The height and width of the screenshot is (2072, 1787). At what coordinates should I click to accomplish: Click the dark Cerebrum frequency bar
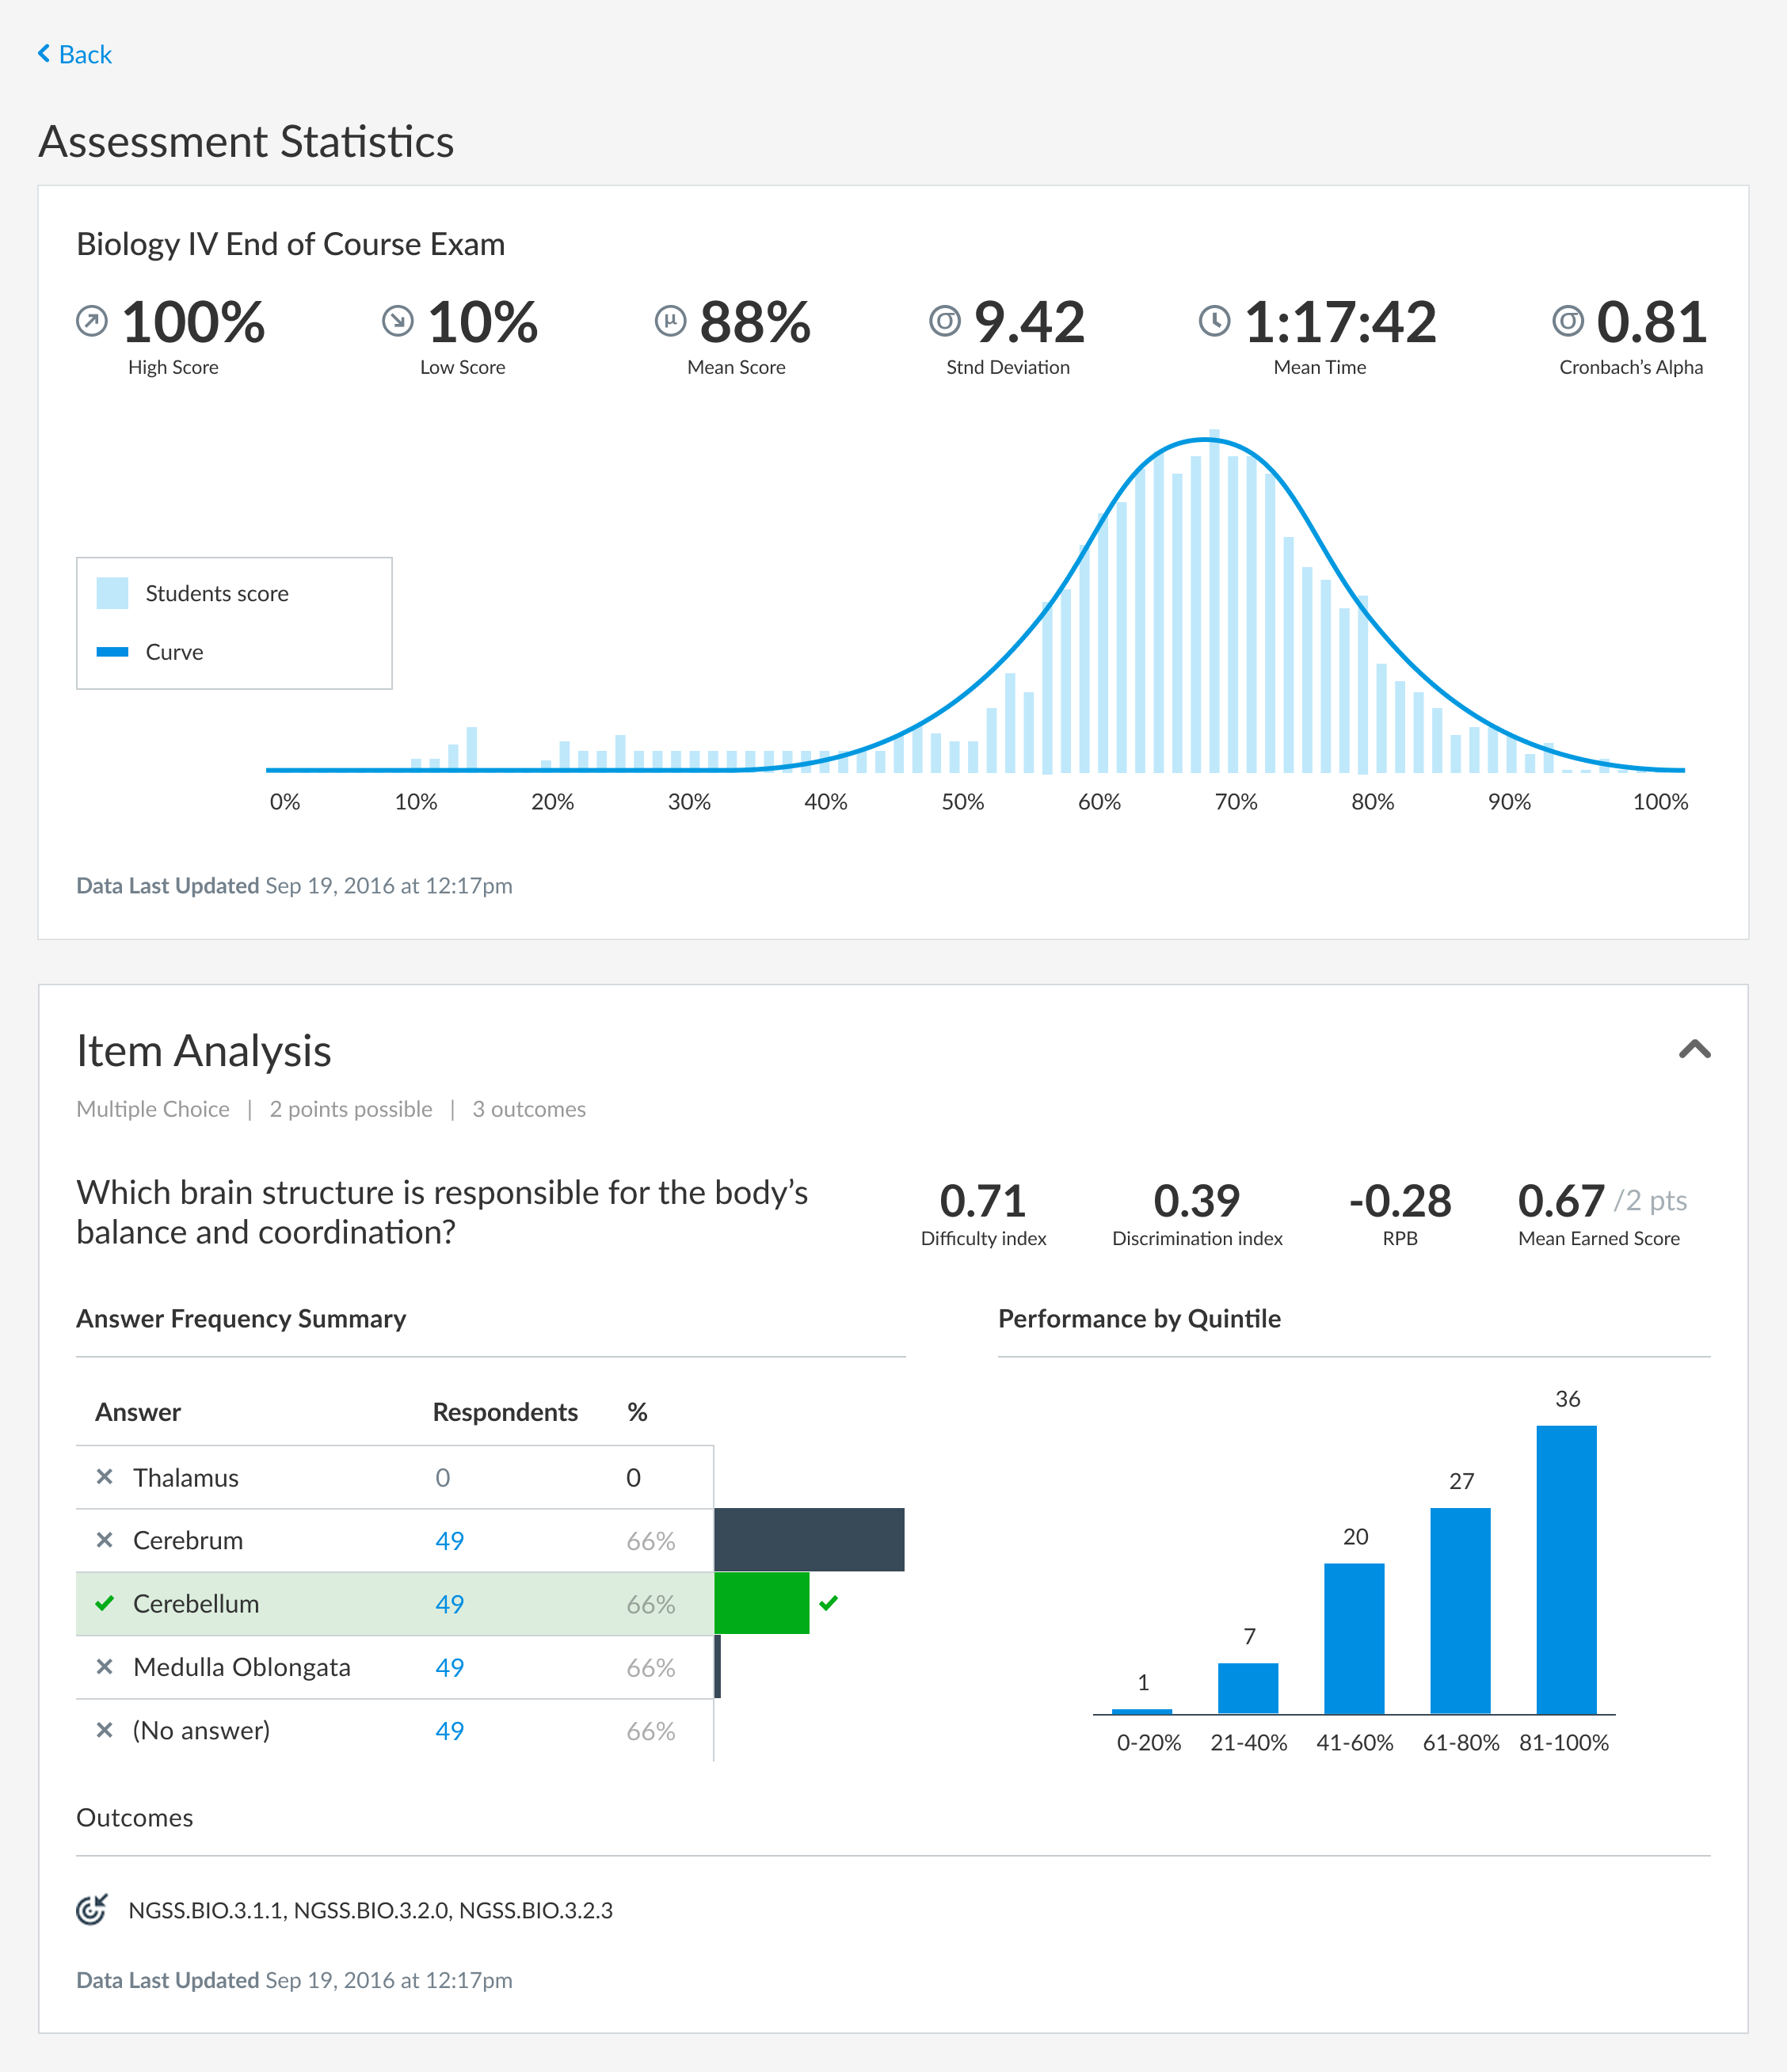click(809, 1540)
